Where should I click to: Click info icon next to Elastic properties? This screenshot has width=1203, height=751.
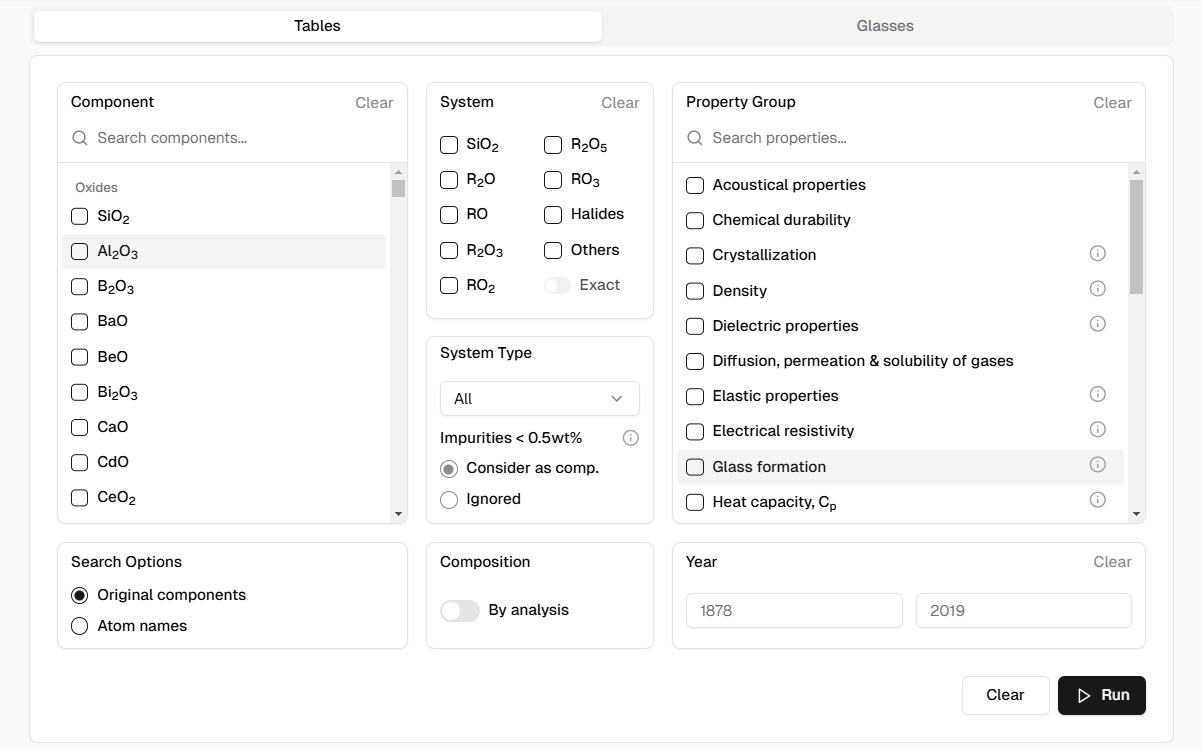1097,394
